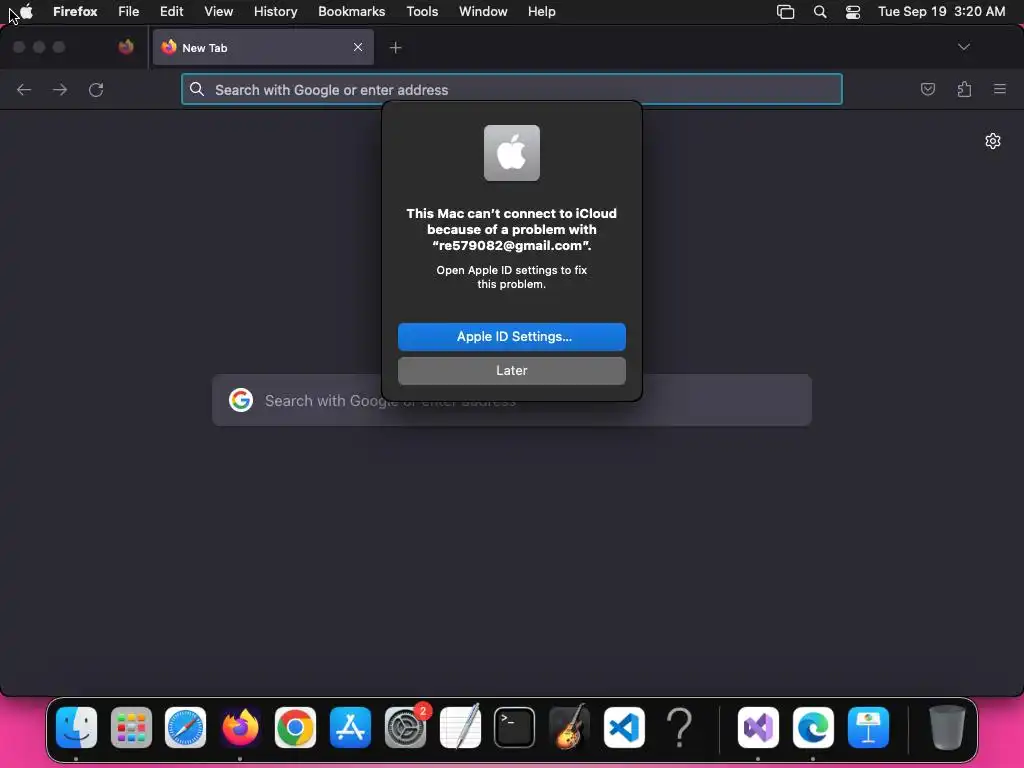Open Visual Studio Code from Dock
The image size is (1024, 768).
pos(624,728)
